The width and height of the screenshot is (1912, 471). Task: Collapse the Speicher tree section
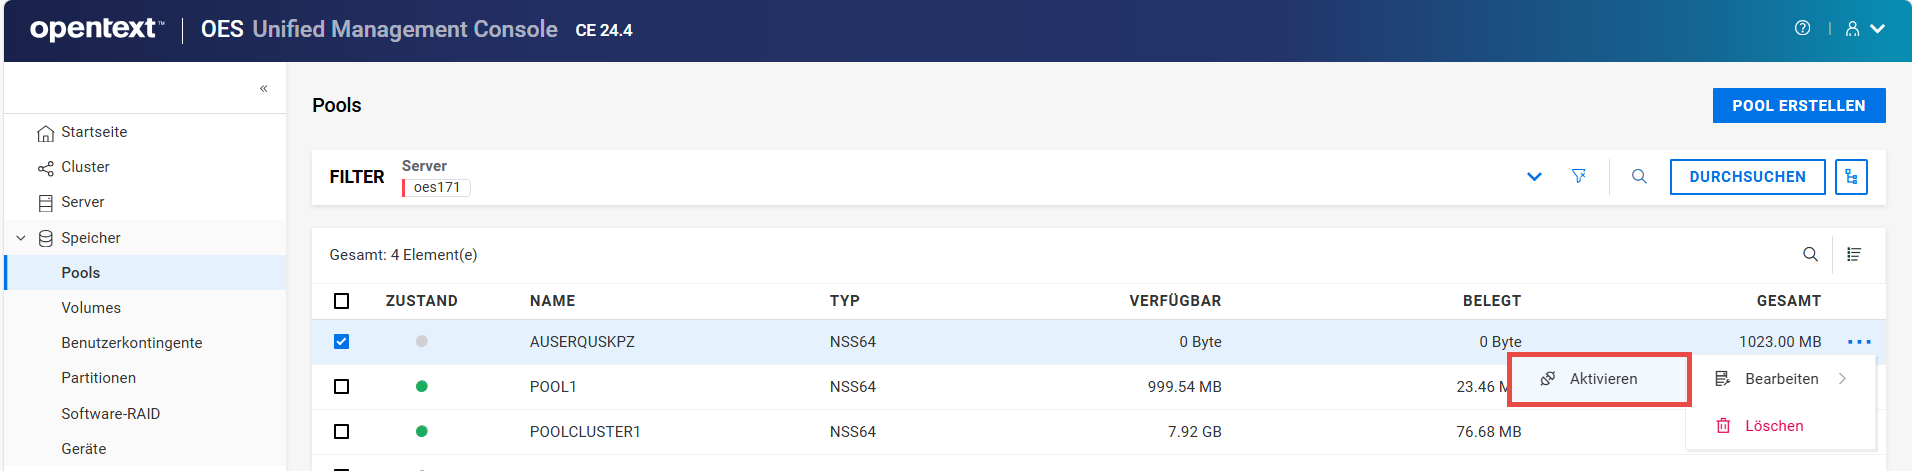(21, 238)
